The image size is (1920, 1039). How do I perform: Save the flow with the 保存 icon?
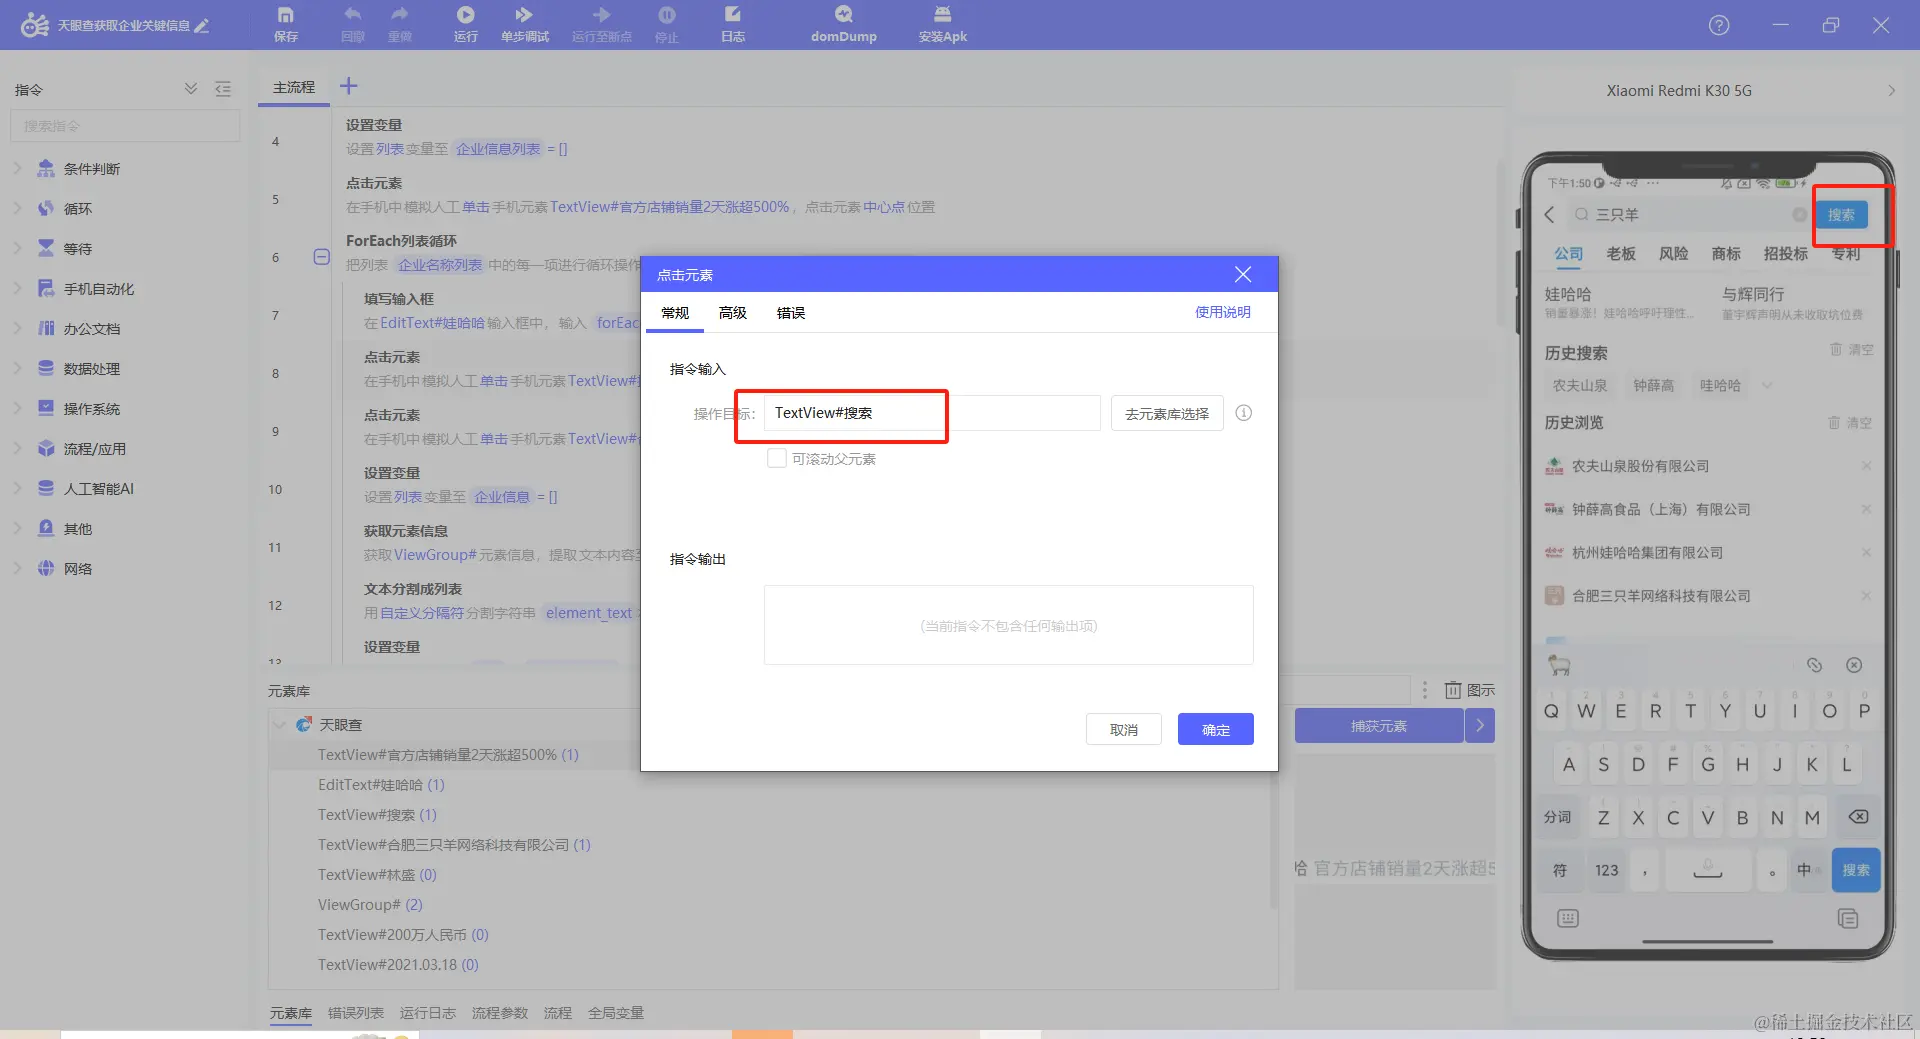click(286, 24)
